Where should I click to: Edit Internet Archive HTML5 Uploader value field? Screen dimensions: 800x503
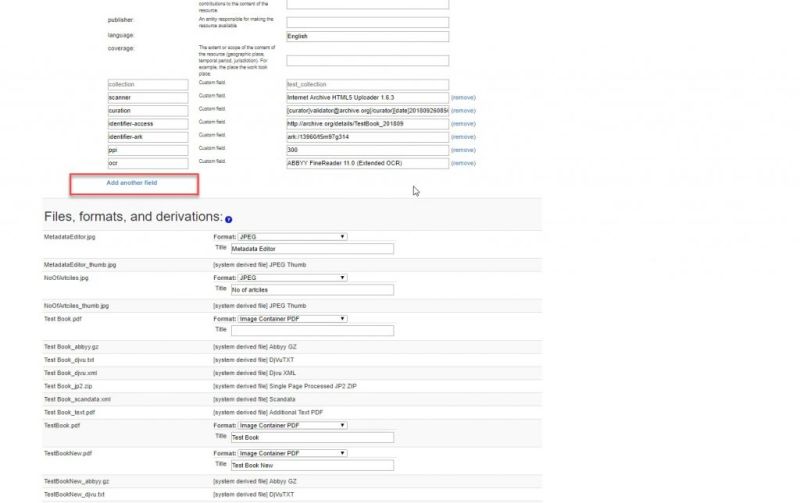[x=367, y=97]
